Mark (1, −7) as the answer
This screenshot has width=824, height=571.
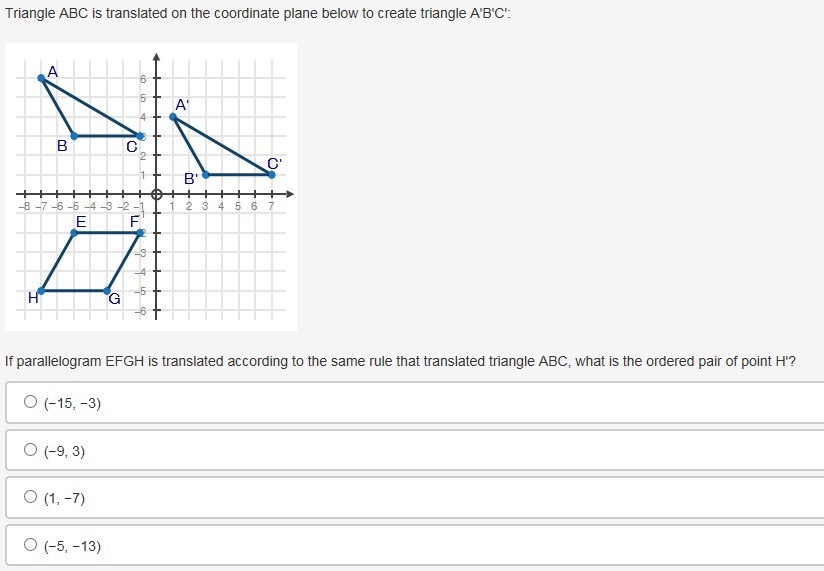tap(30, 497)
